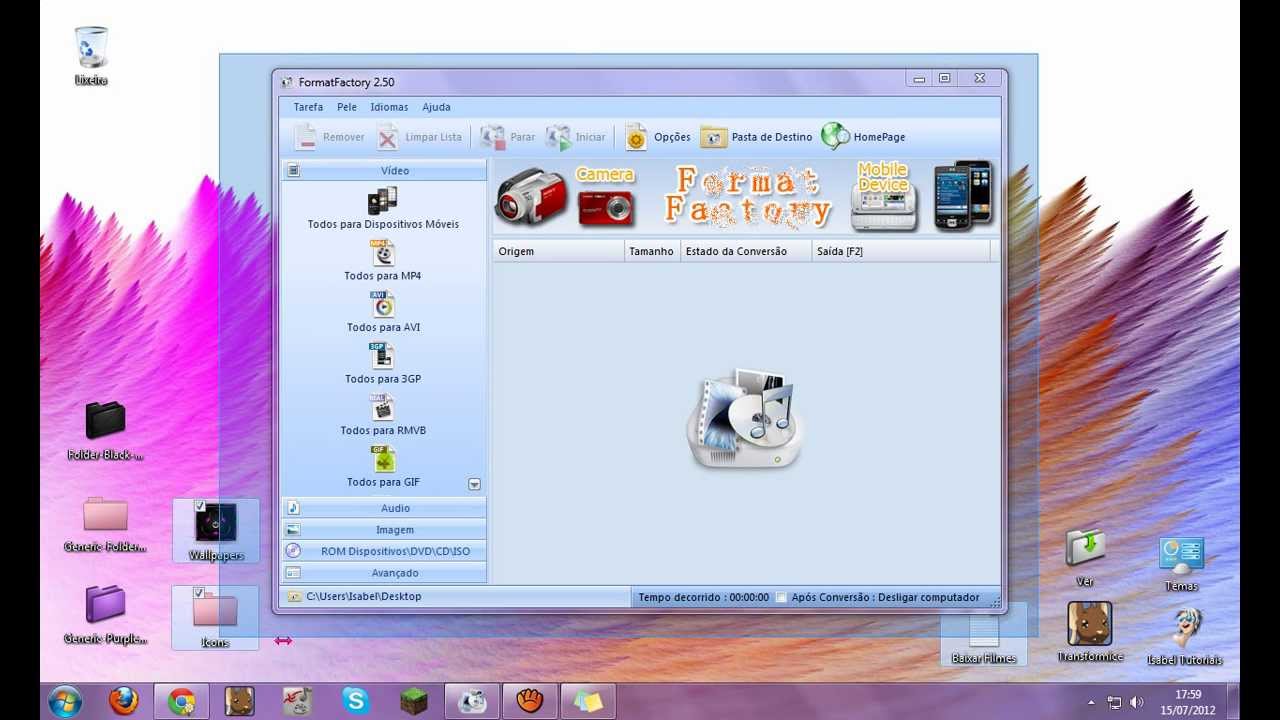Open Opções settings gear
The height and width of the screenshot is (720, 1280).
coord(658,137)
